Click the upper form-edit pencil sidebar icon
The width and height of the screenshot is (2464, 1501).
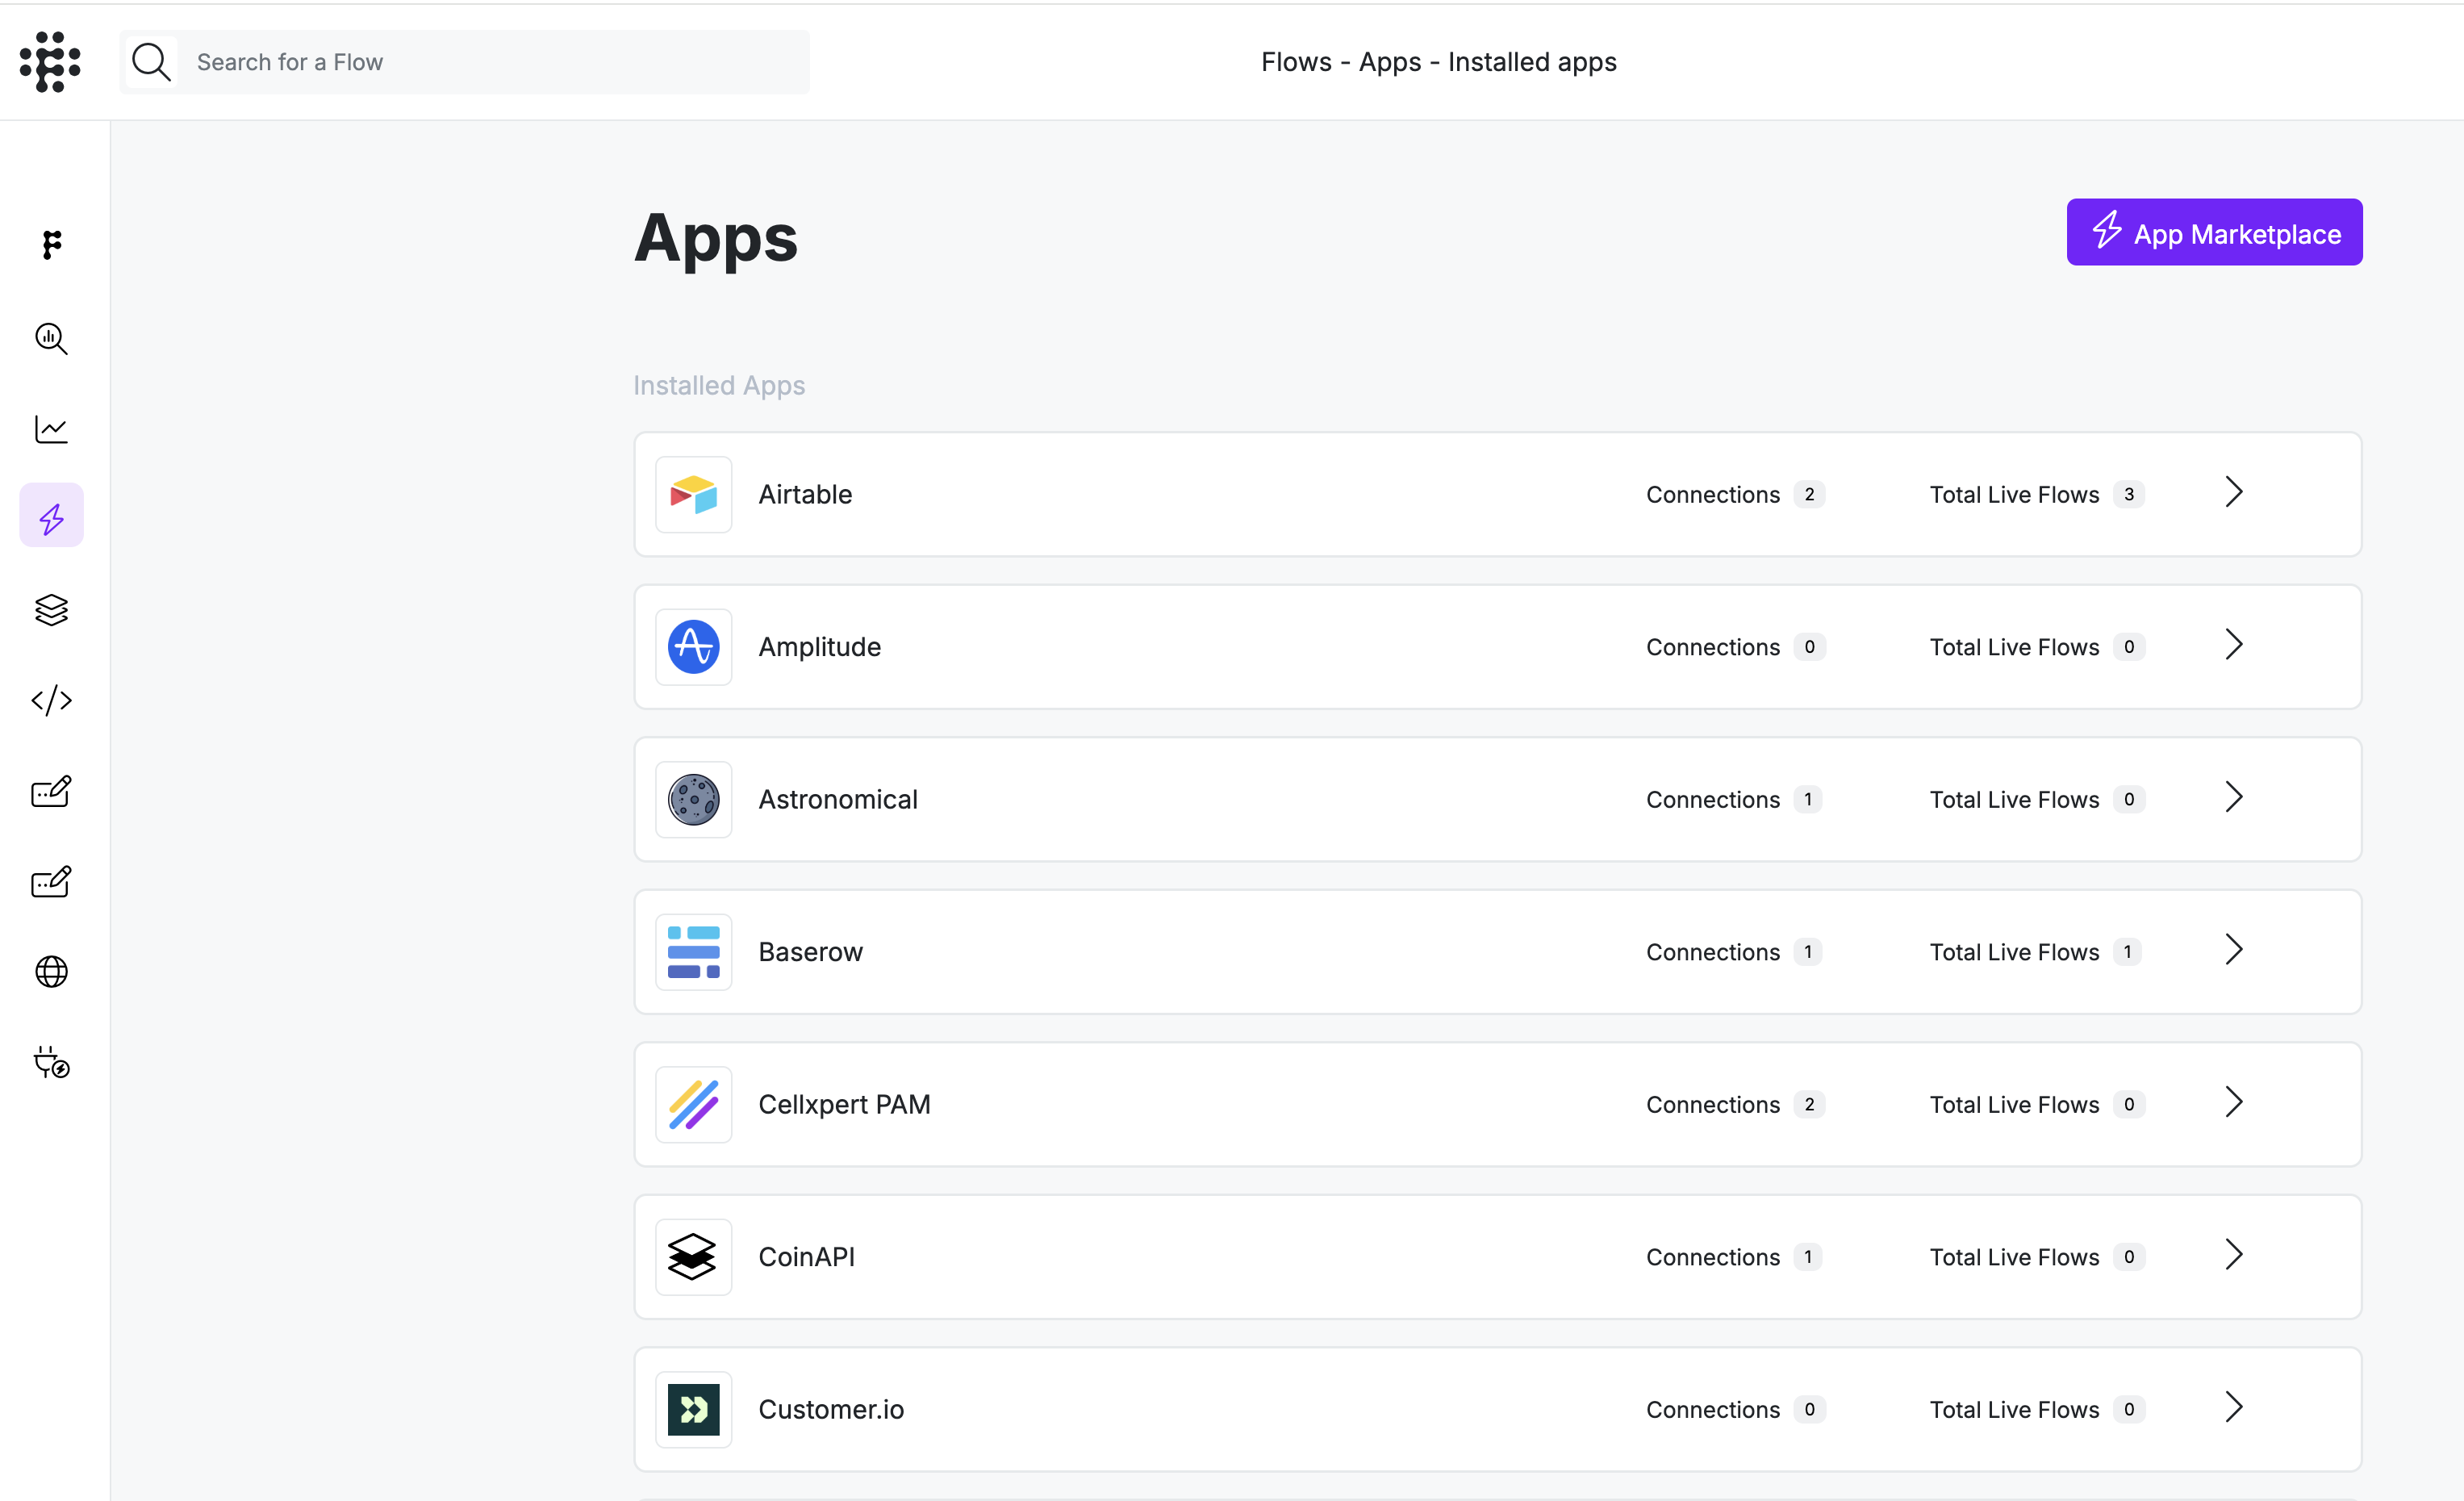click(x=52, y=791)
